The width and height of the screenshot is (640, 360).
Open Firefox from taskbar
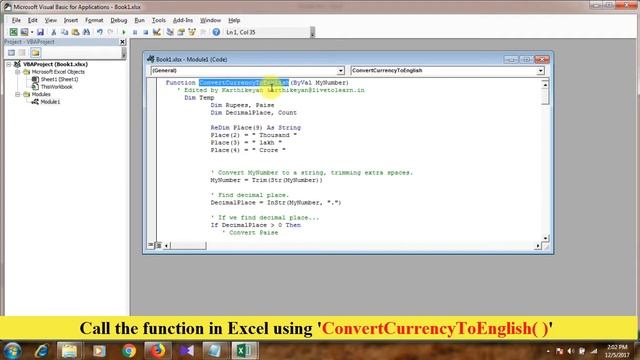158,351
